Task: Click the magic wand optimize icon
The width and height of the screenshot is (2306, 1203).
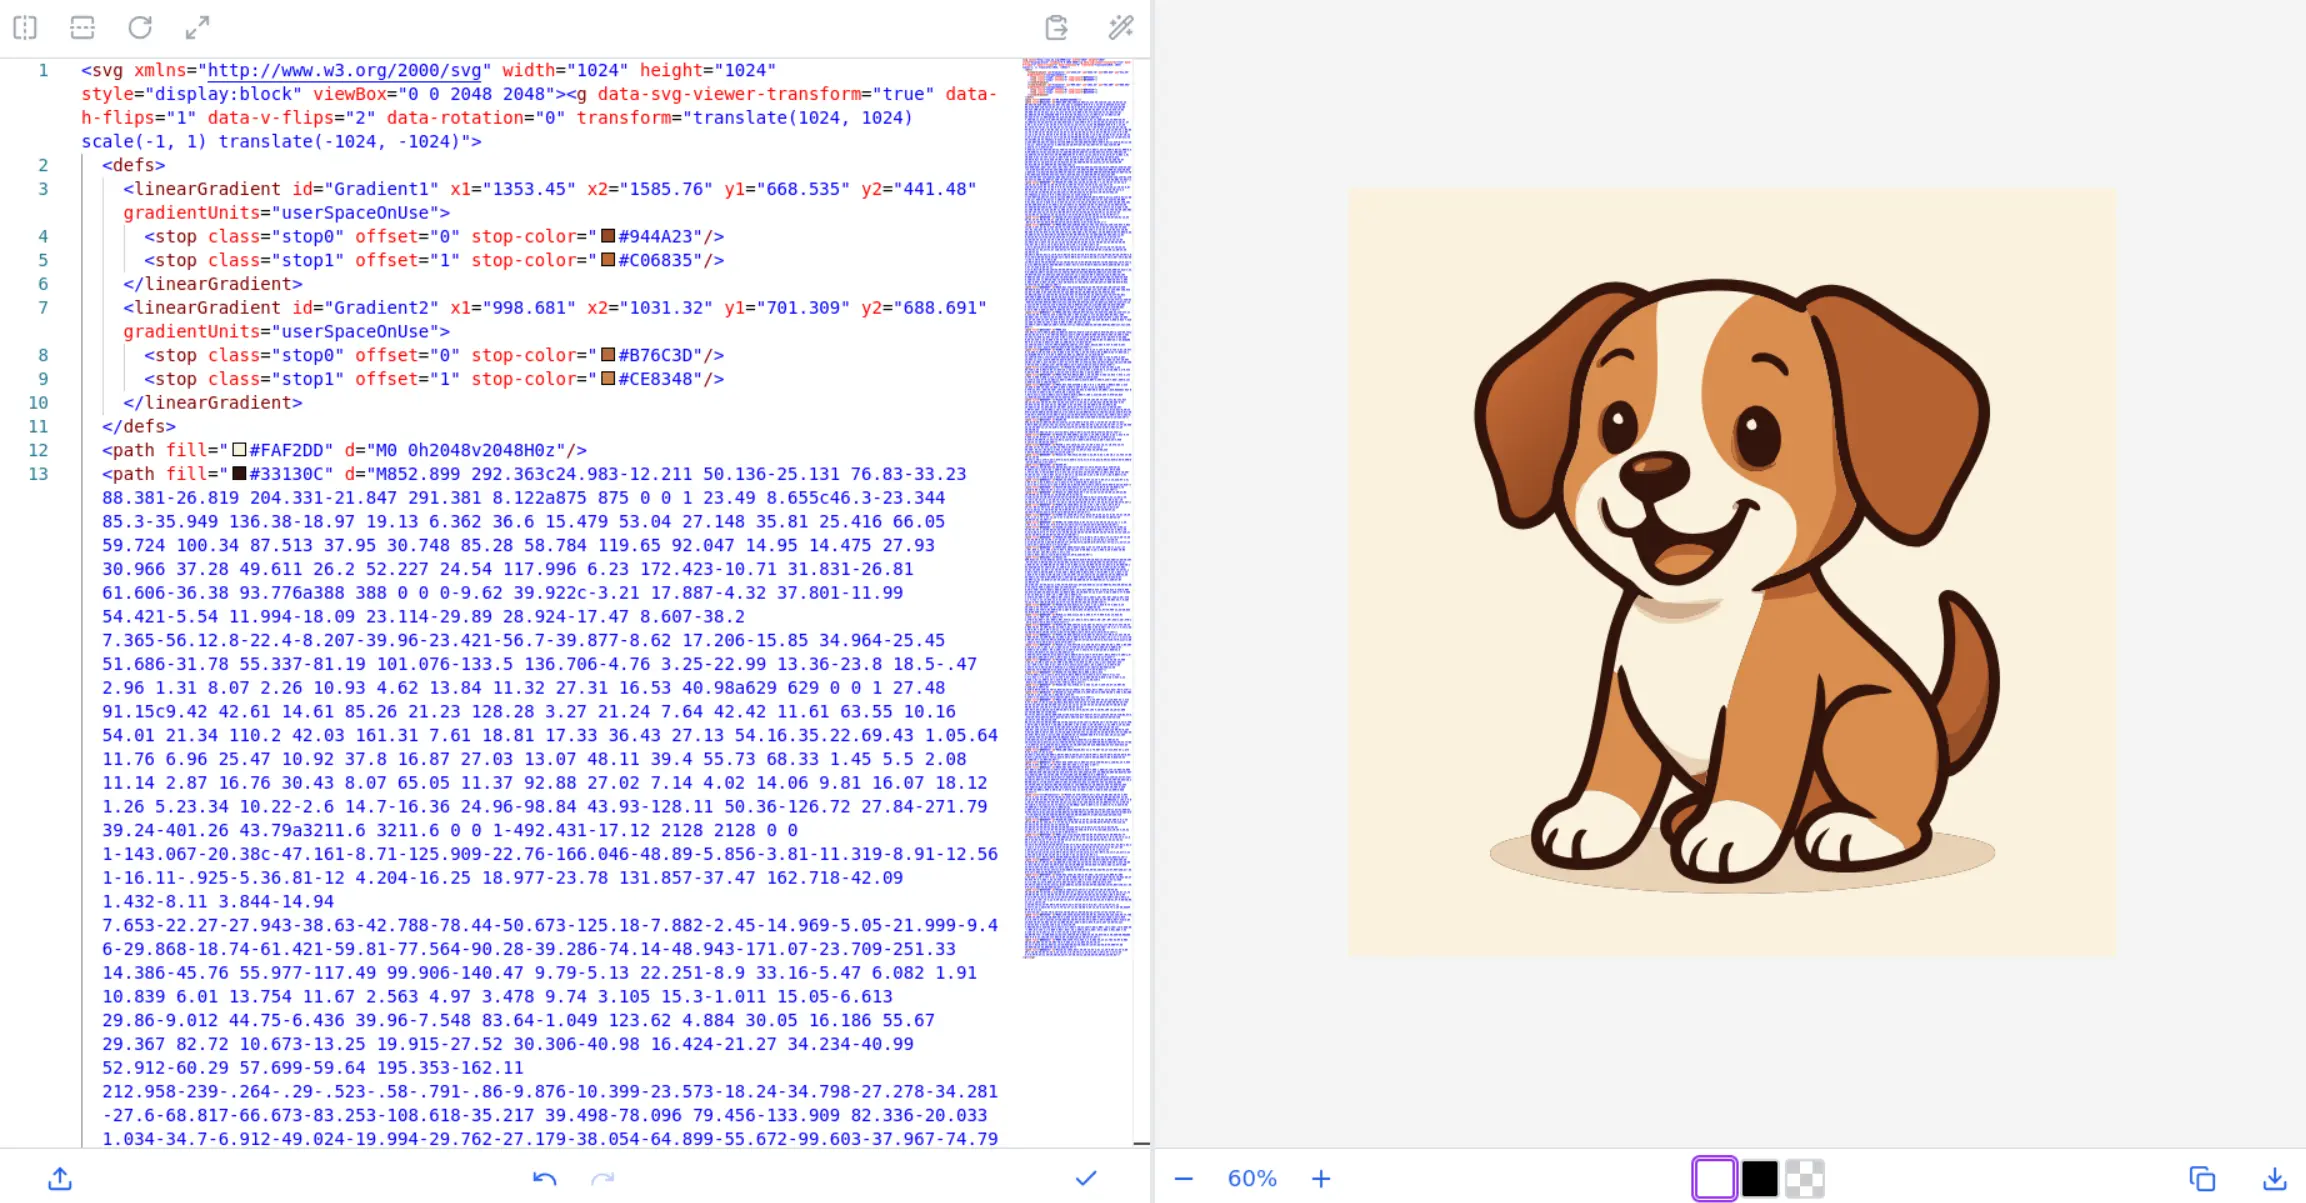Action: pos(1120,27)
